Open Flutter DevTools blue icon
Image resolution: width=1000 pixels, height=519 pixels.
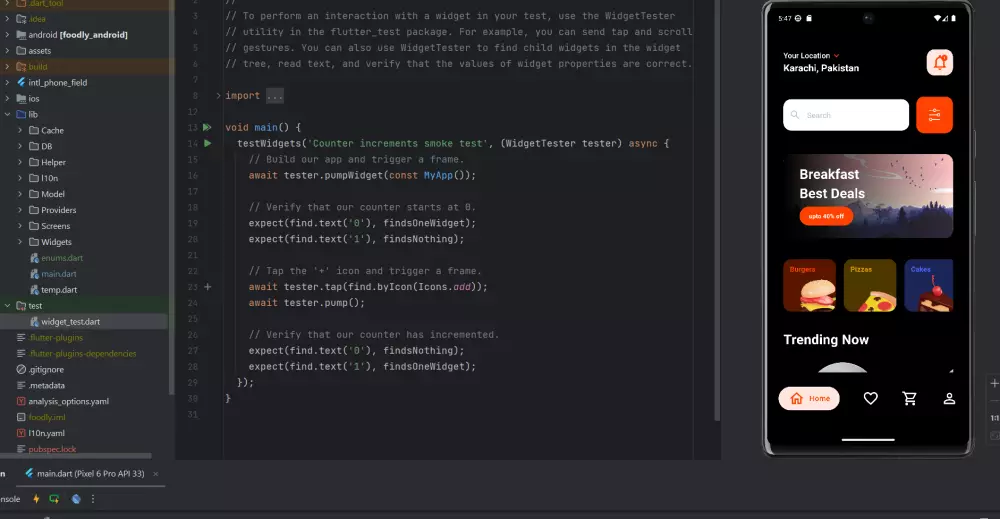point(76,499)
